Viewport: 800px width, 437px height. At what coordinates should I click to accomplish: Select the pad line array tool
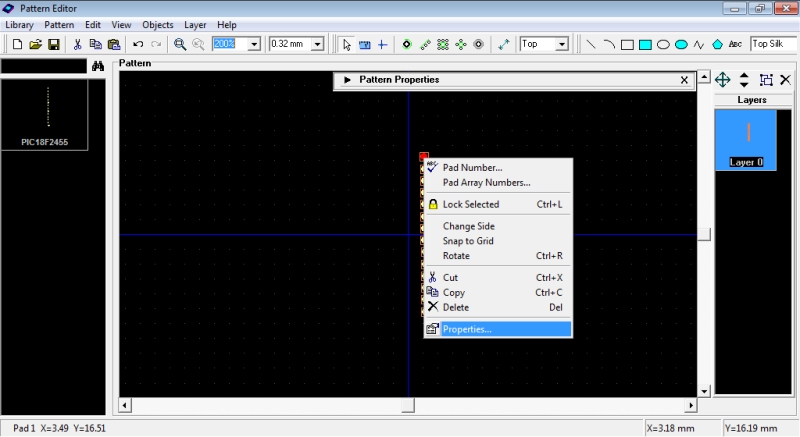tap(425, 44)
